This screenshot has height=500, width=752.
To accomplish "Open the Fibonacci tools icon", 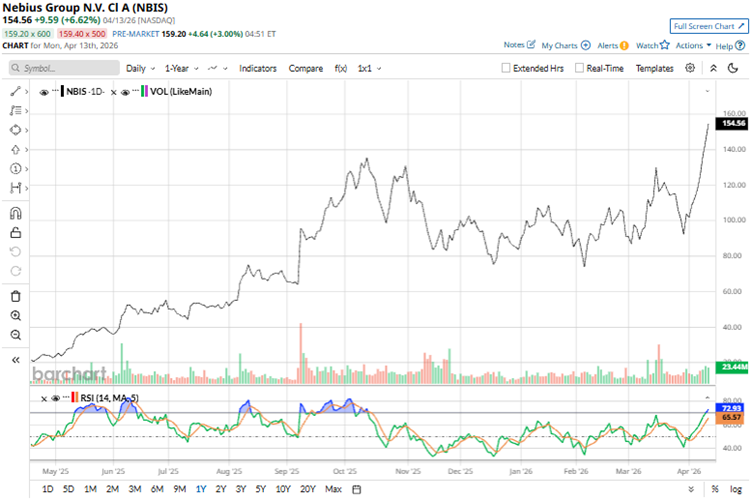I will (x=15, y=111).
